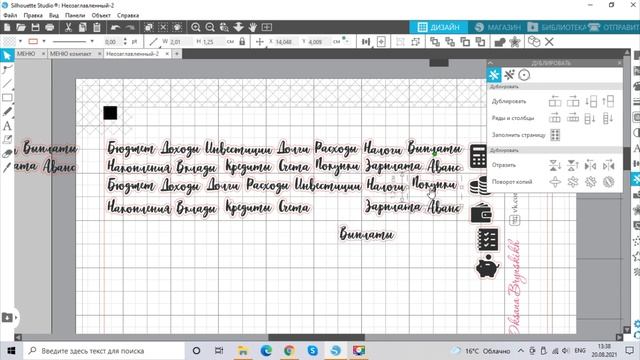Click the Fill page grid icon
The image size is (640, 360).
tap(555, 135)
